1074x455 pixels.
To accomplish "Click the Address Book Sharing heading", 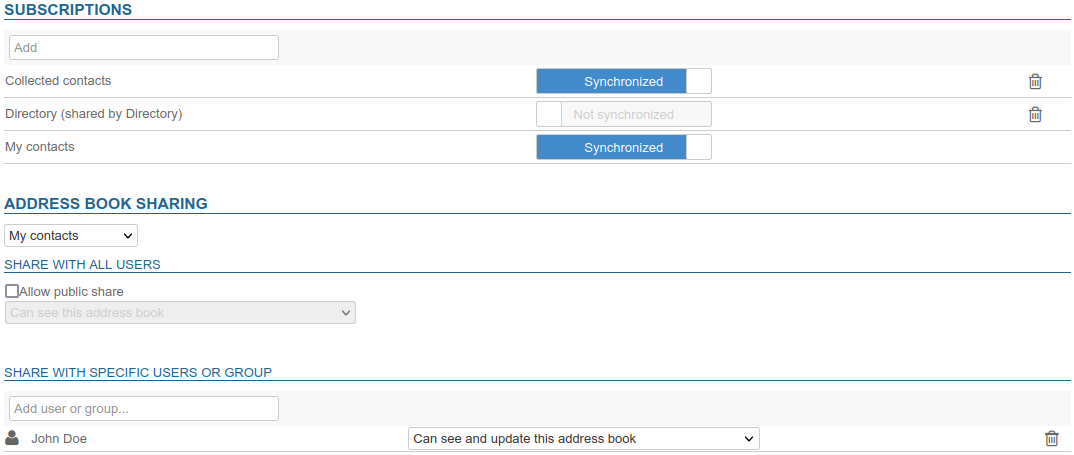I will [106, 204].
